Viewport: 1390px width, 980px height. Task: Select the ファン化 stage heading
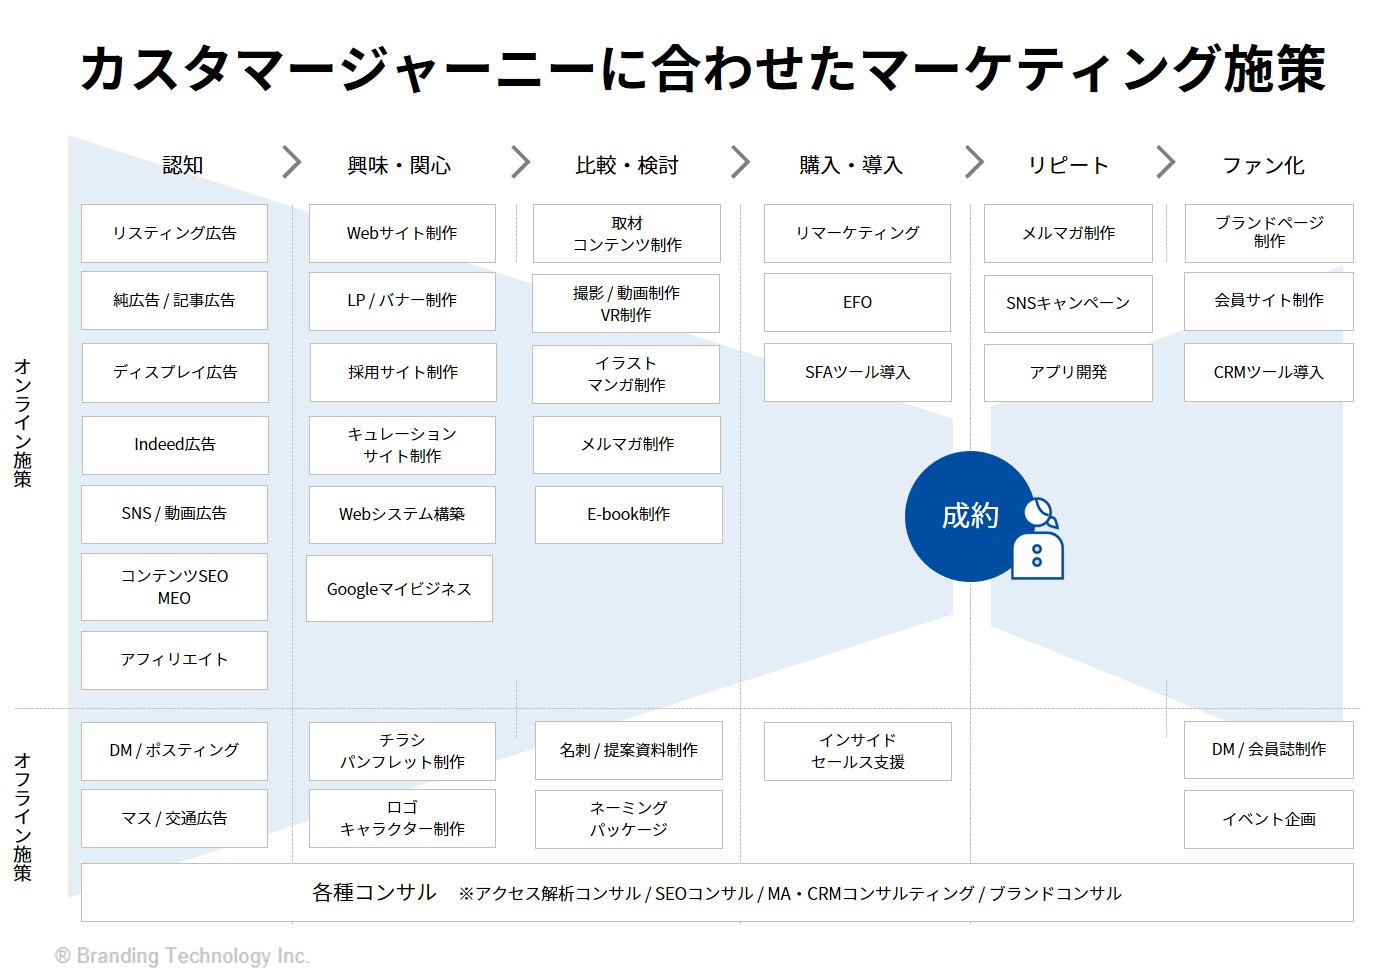(1264, 165)
